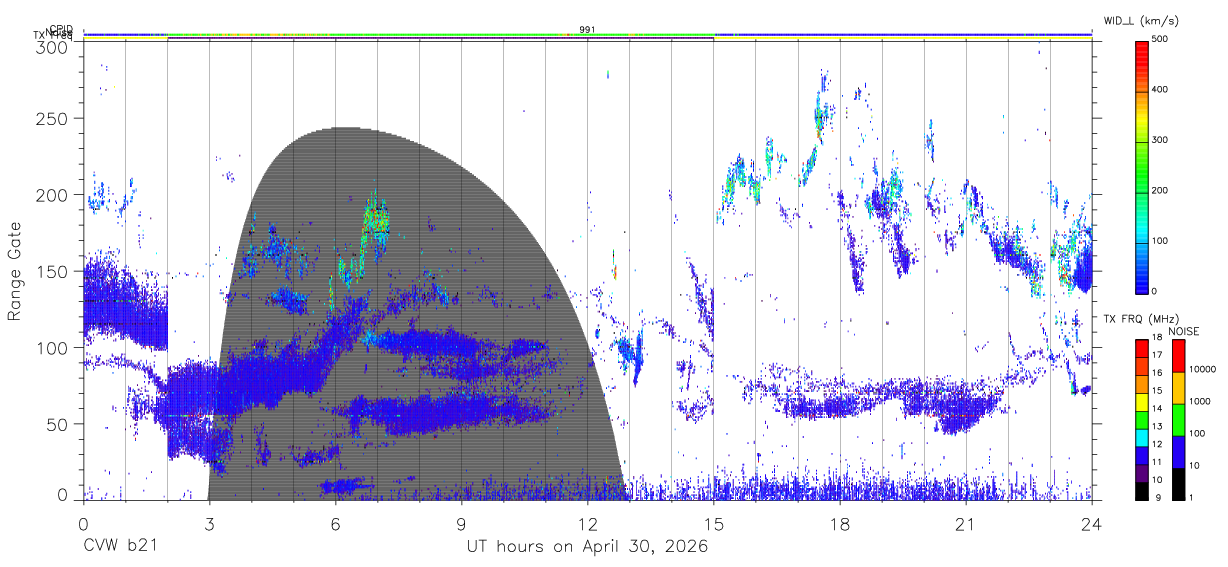Click the 991 CPID value at top

coord(587,30)
